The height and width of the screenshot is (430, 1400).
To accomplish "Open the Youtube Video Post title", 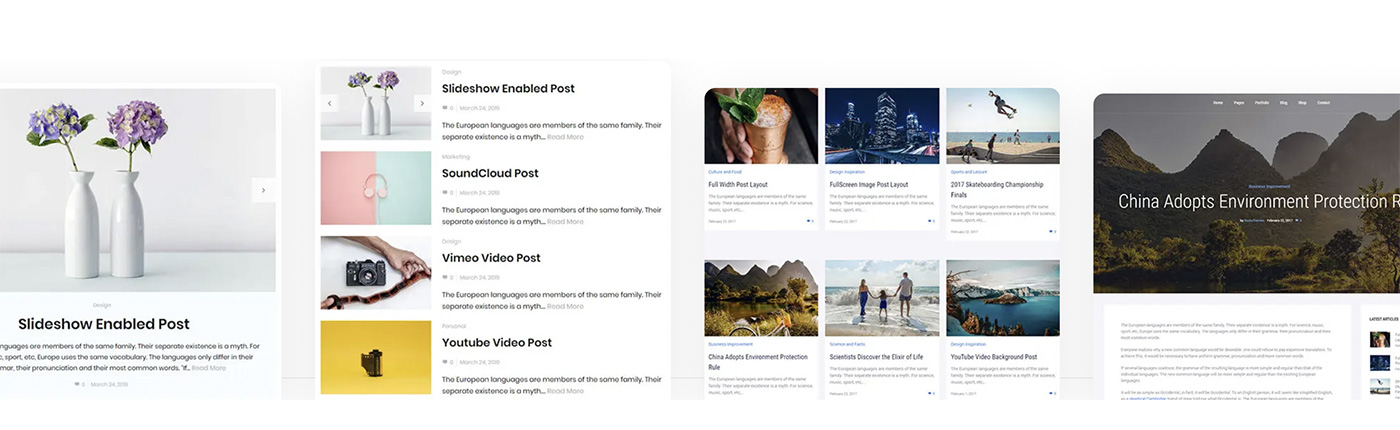I will 497,342.
